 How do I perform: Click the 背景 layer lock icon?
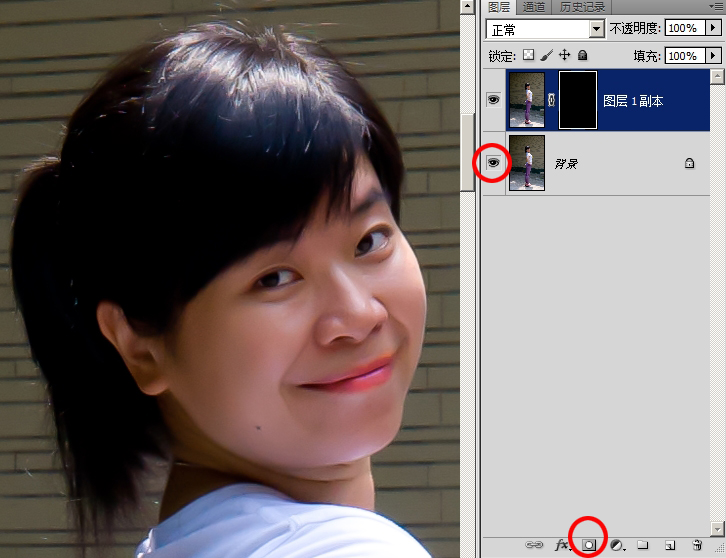coord(689,163)
